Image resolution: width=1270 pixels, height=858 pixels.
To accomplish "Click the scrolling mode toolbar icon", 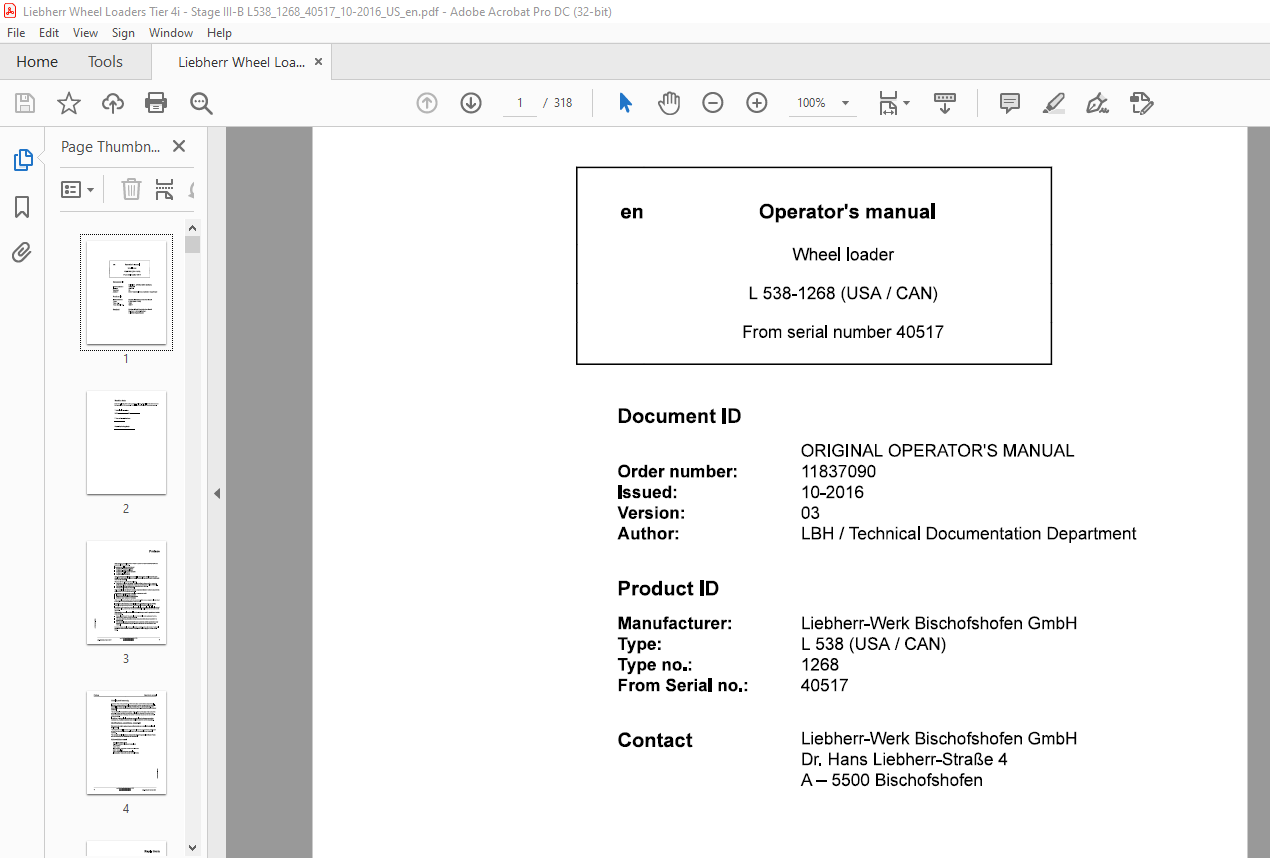I will point(945,103).
